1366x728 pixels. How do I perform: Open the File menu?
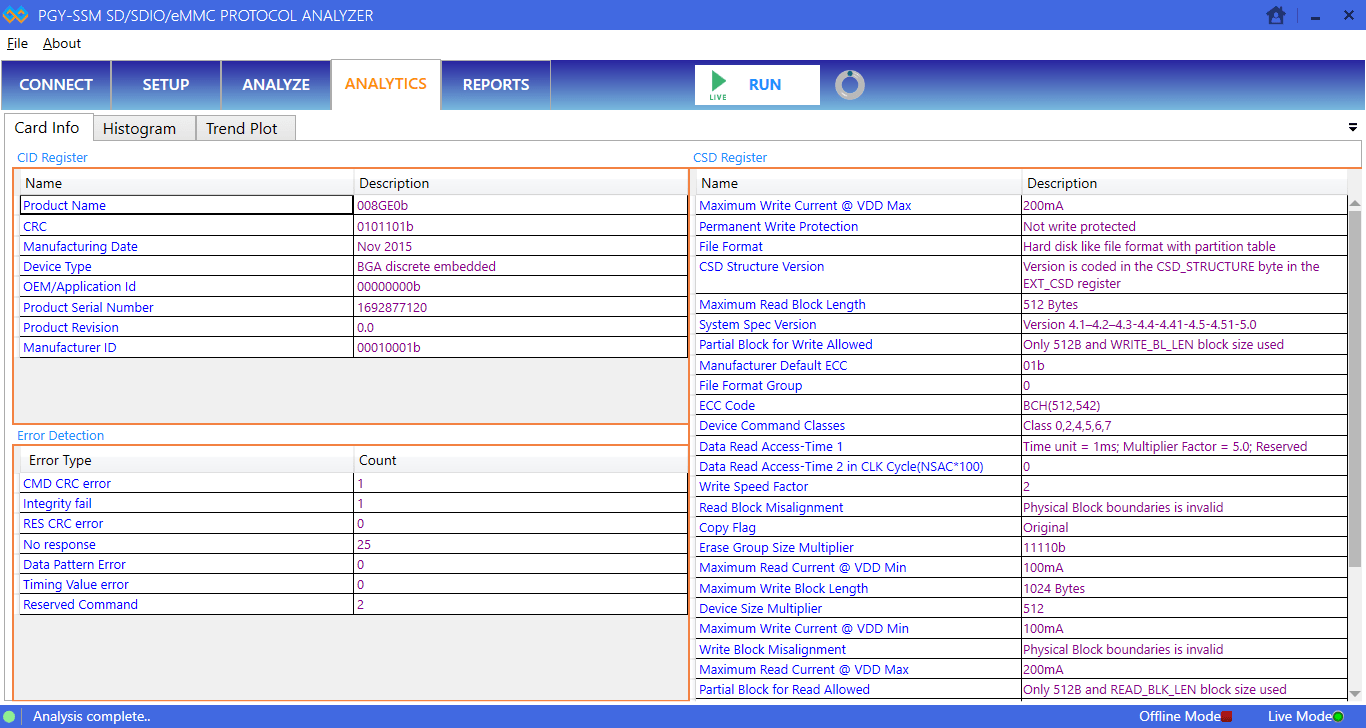16,43
